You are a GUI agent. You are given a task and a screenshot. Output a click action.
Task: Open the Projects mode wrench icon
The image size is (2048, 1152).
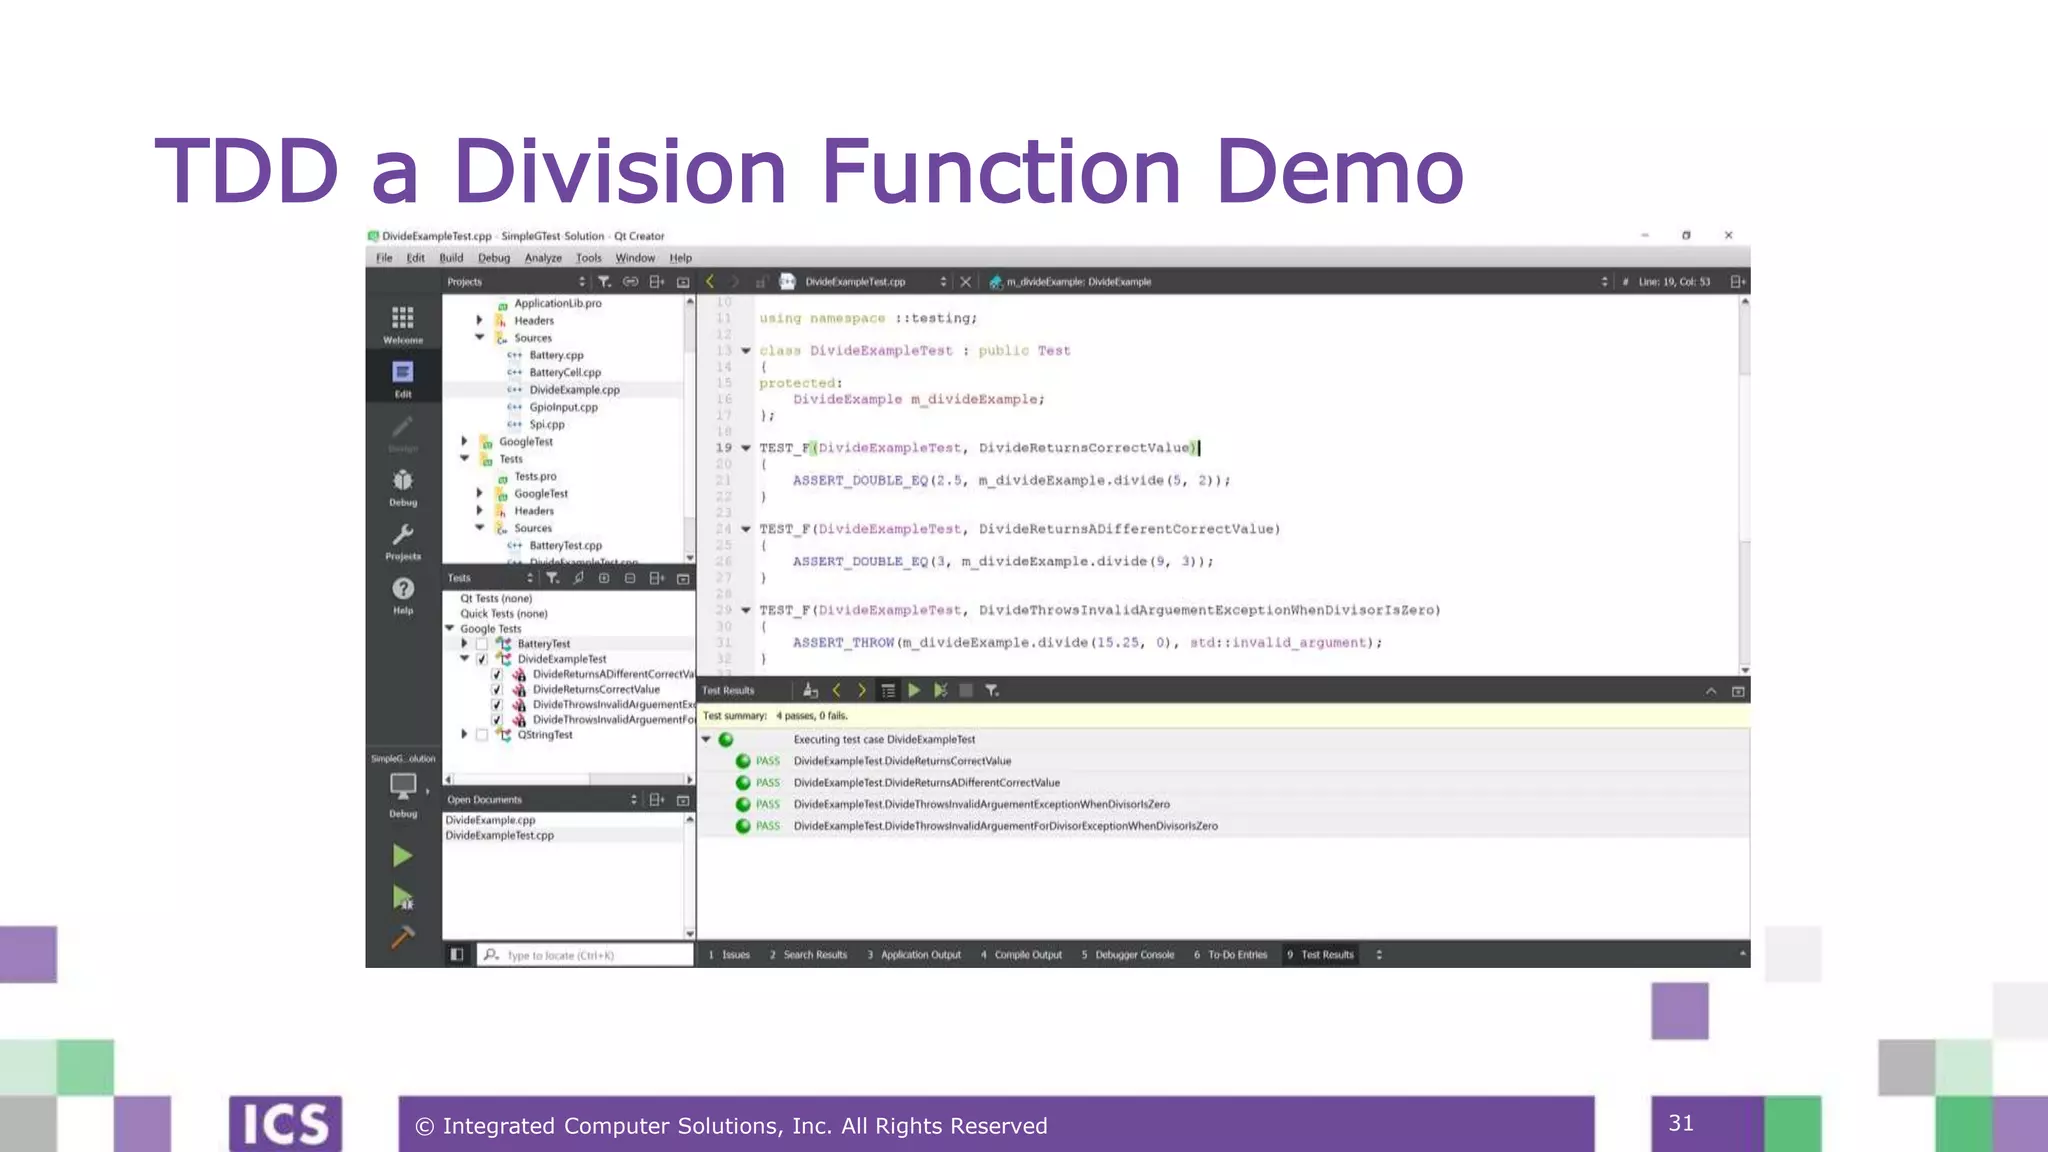click(x=403, y=541)
